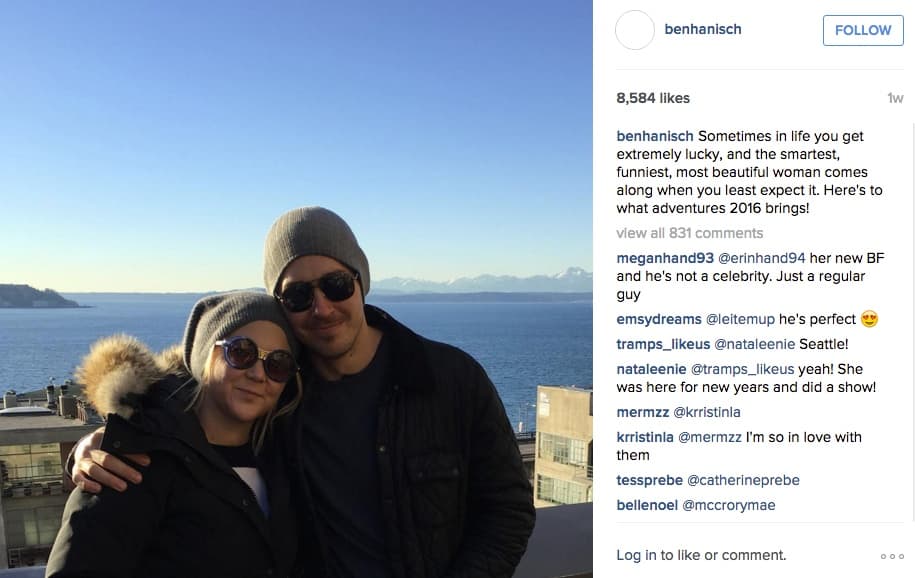Image resolution: width=915 pixels, height=578 pixels.
Task: Click the couple photo
Action: tap(296, 289)
